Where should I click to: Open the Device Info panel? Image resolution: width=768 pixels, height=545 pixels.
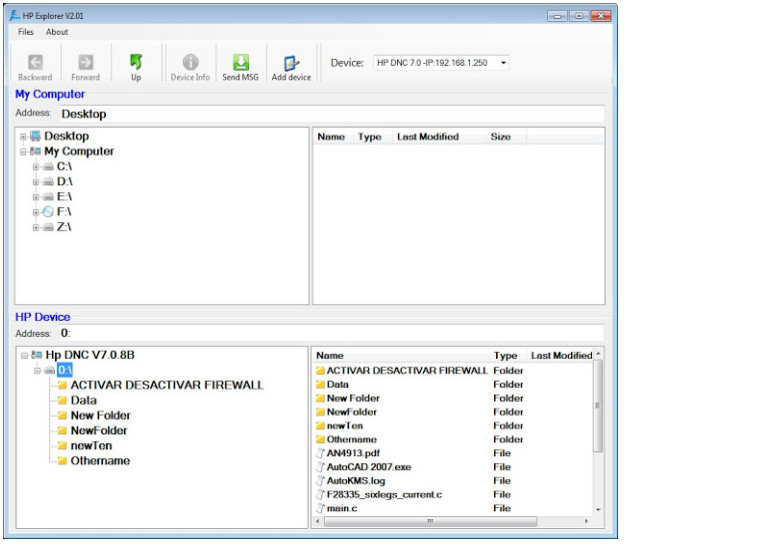click(190, 63)
